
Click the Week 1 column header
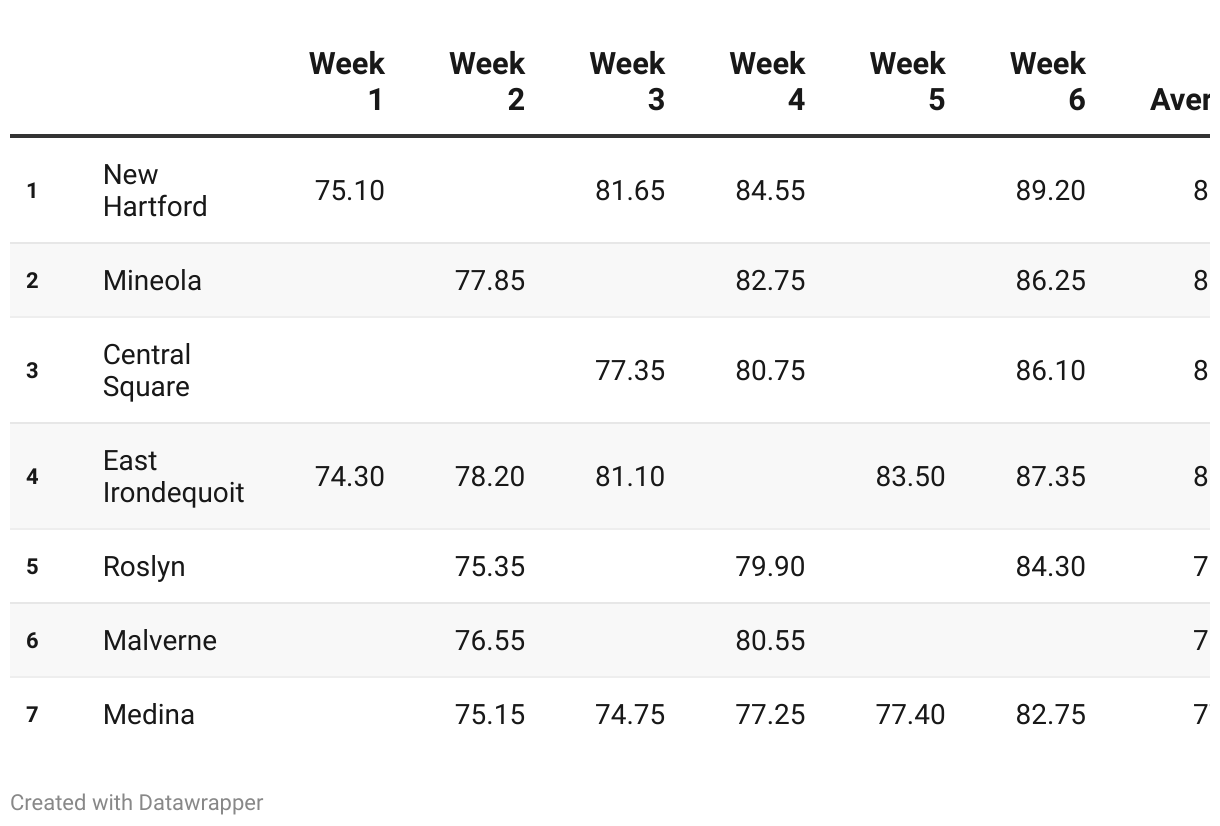(x=346, y=81)
